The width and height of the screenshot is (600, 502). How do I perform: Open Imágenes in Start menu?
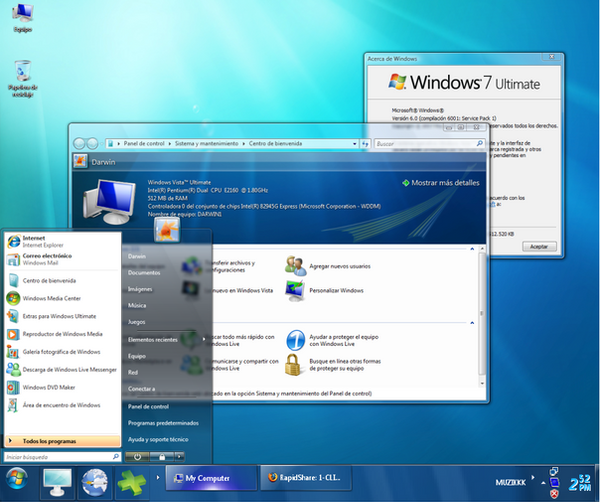click(x=140, y=289)
